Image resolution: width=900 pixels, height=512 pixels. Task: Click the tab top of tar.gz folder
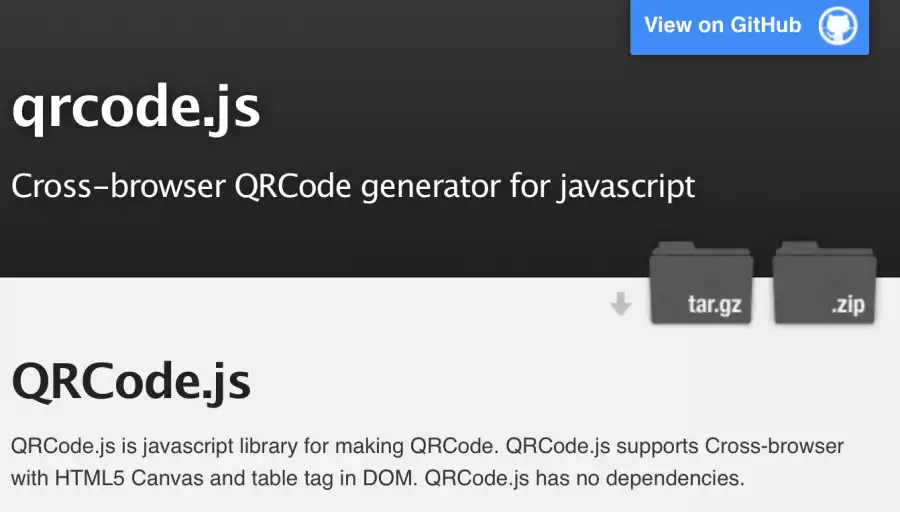tap(674, 247)
